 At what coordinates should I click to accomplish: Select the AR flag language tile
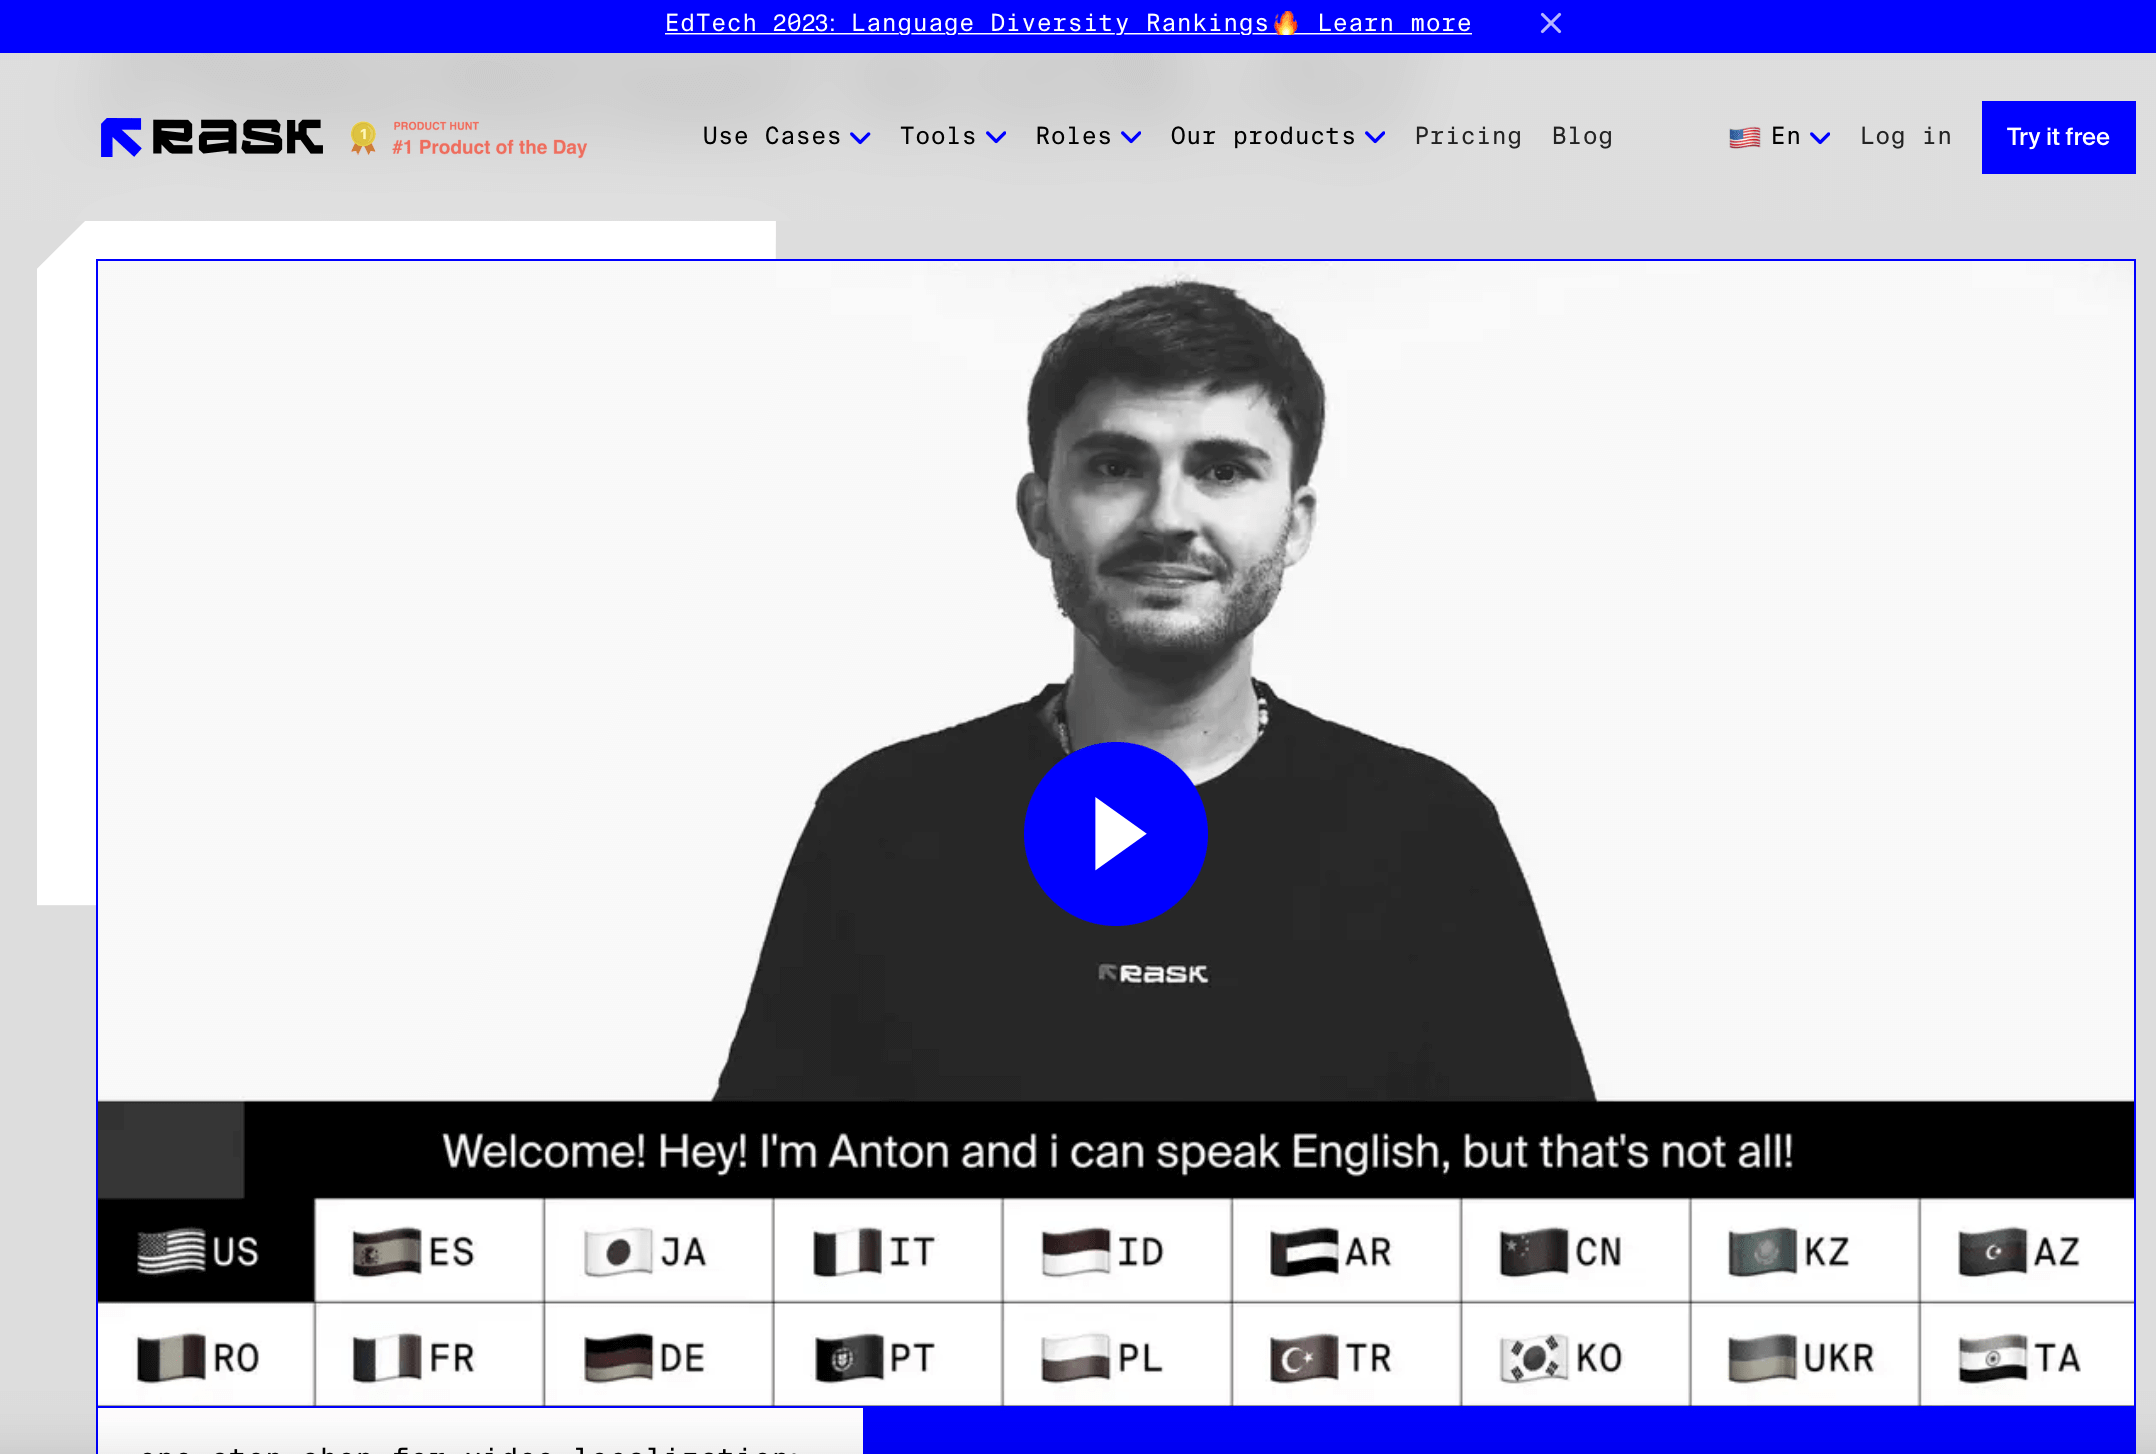tap(1345, 1251)
